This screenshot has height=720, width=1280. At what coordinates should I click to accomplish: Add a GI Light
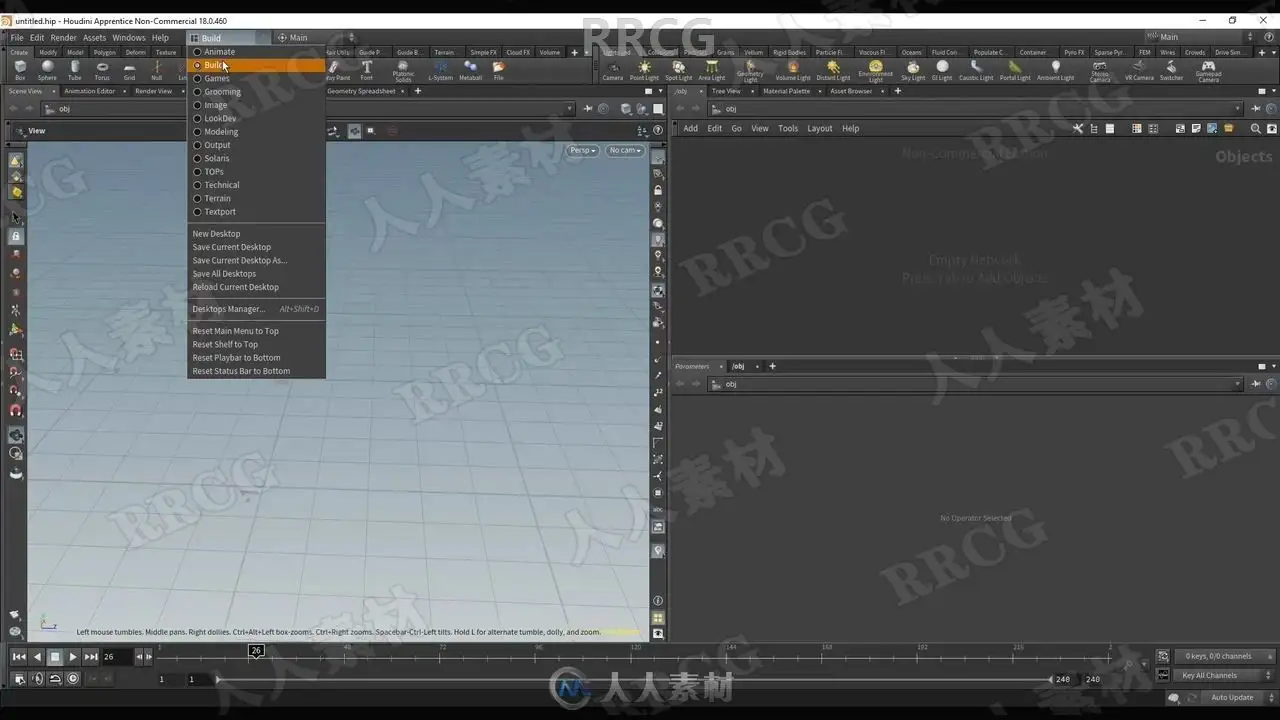click(x=942, y=70)
